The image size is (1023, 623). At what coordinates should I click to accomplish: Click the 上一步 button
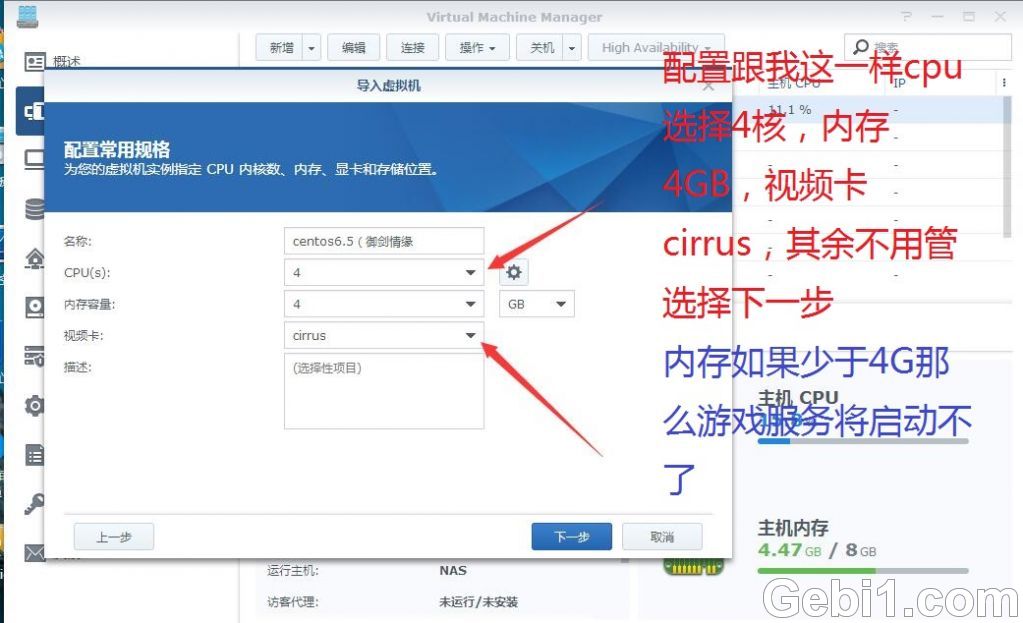click(113, 536)
